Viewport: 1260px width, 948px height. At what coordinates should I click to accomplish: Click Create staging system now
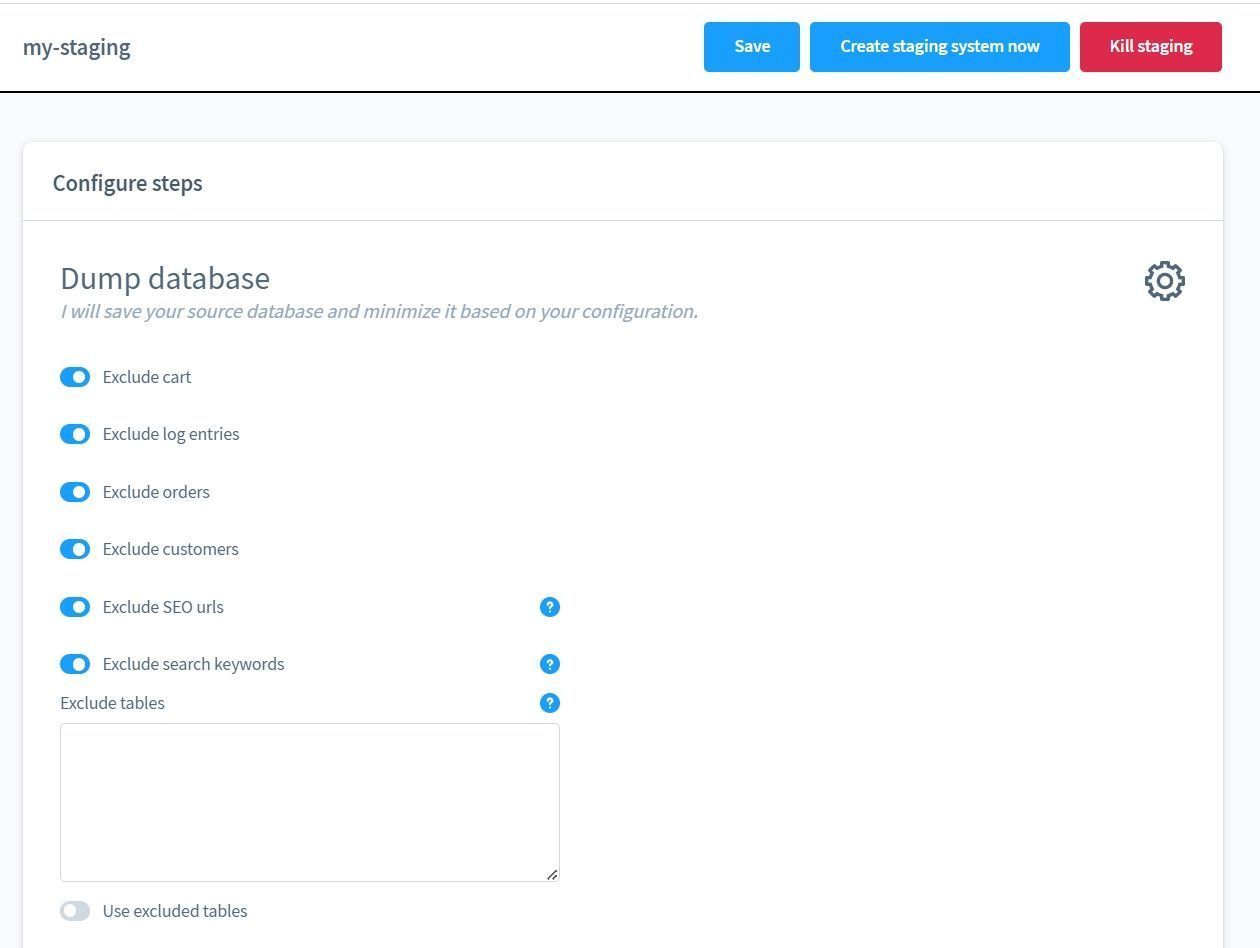tap(939, 47)
